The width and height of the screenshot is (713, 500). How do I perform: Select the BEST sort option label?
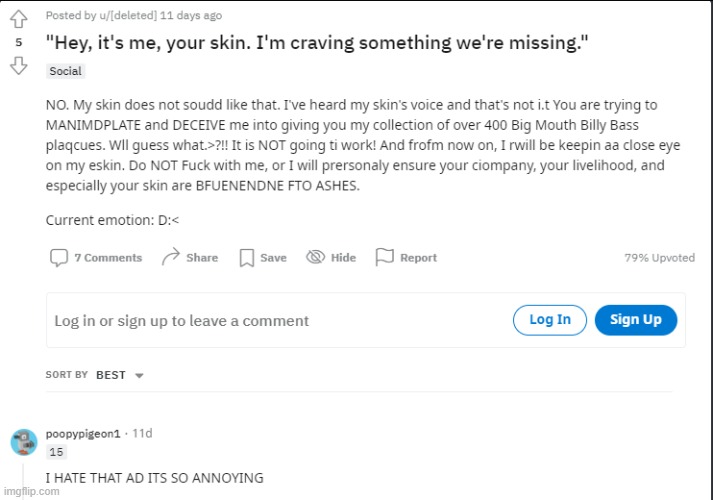tap(110, 375)
